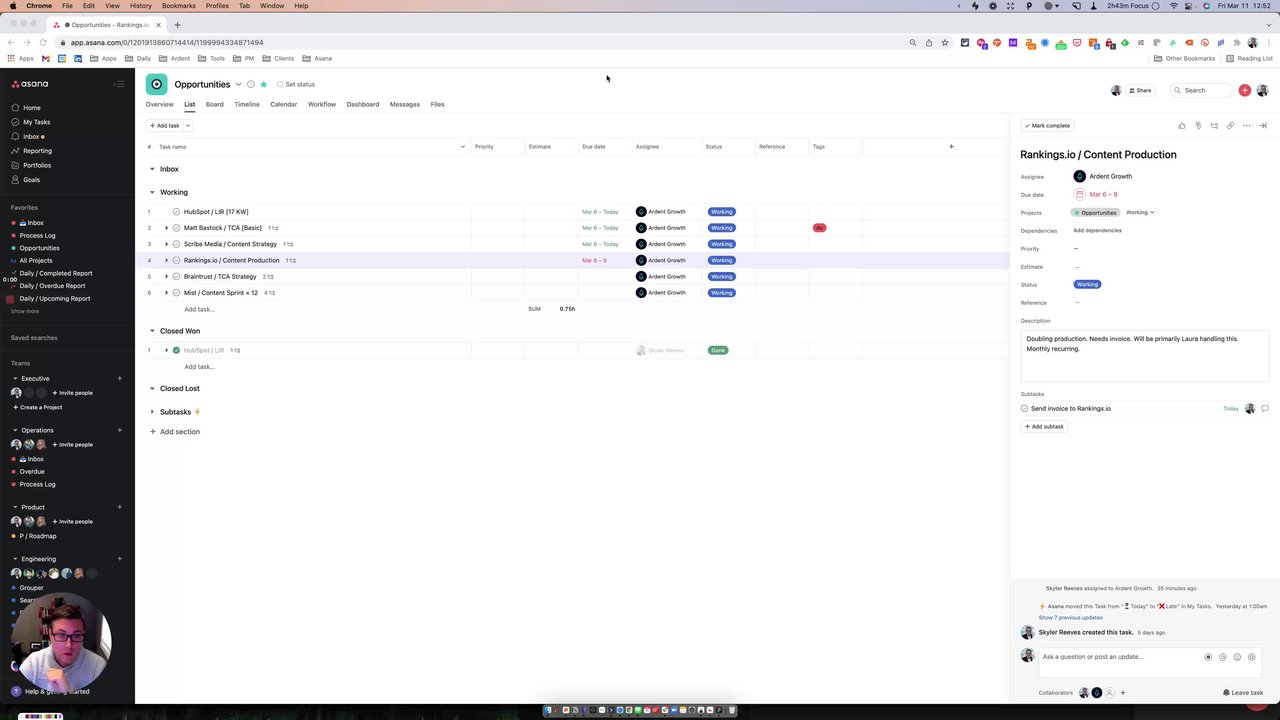Expand the Closed Lost section
Viewport: 1280px width, 720px height.
152,388
